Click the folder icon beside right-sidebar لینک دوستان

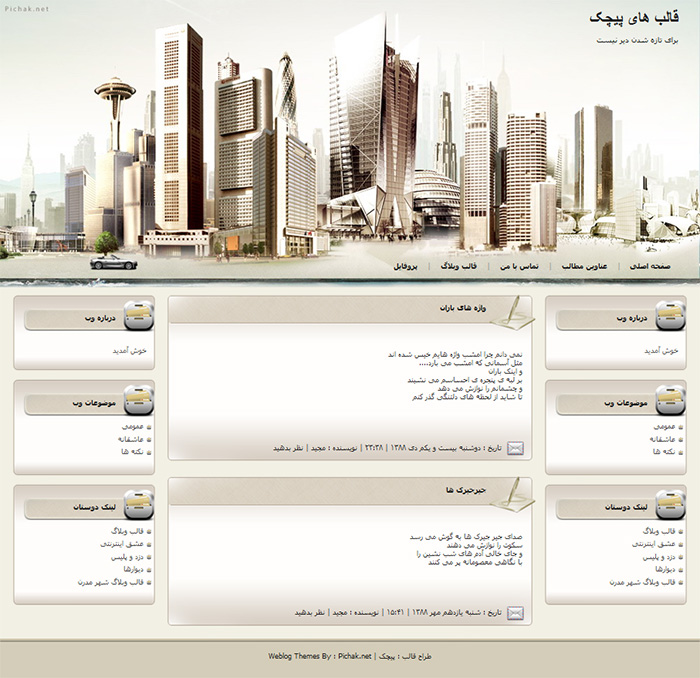[x=670, y=505]
